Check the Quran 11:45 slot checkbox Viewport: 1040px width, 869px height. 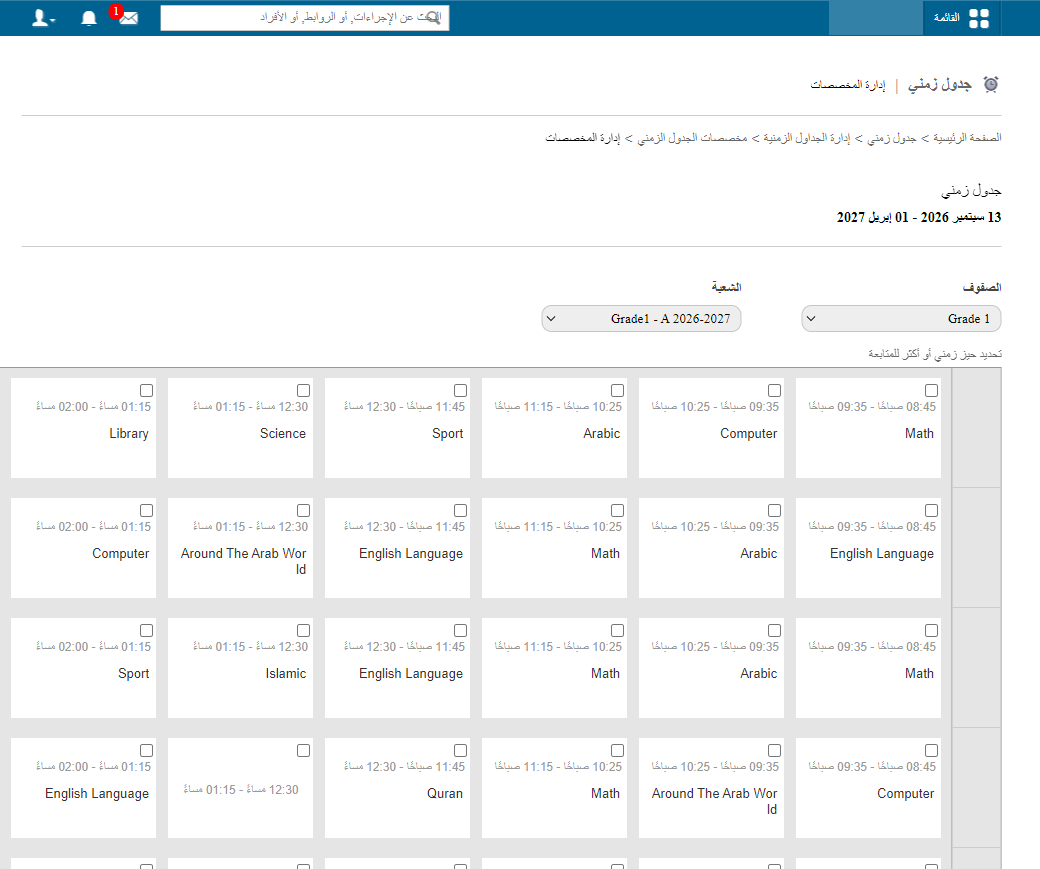tap(460, 751)
